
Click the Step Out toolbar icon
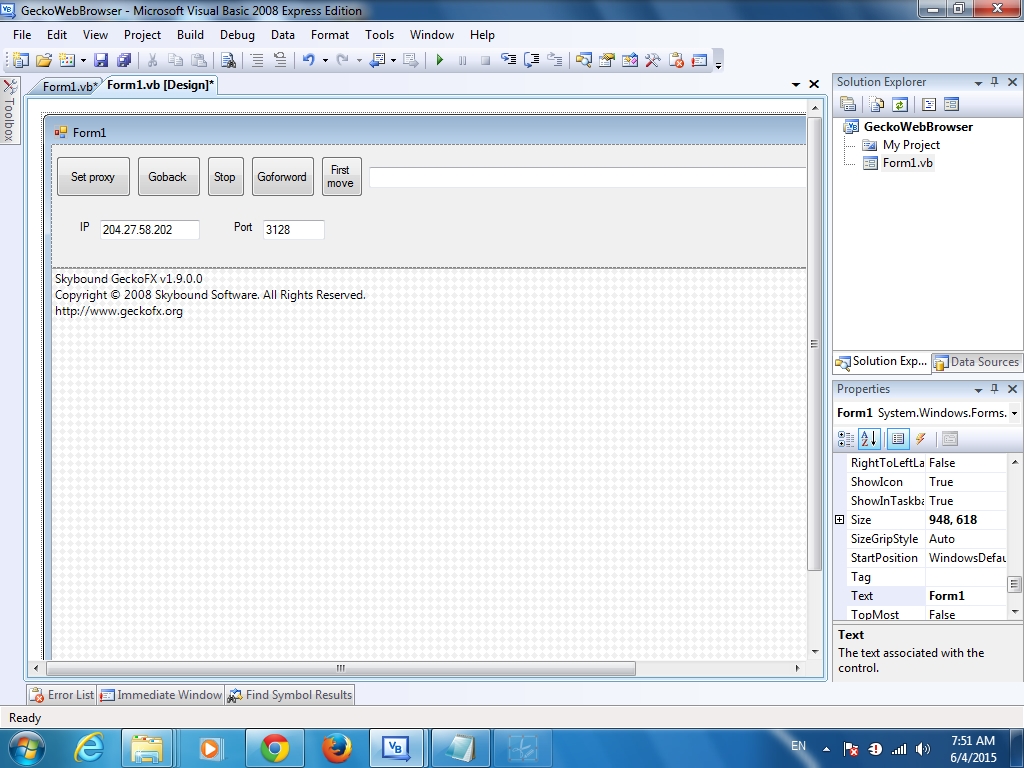554,60
